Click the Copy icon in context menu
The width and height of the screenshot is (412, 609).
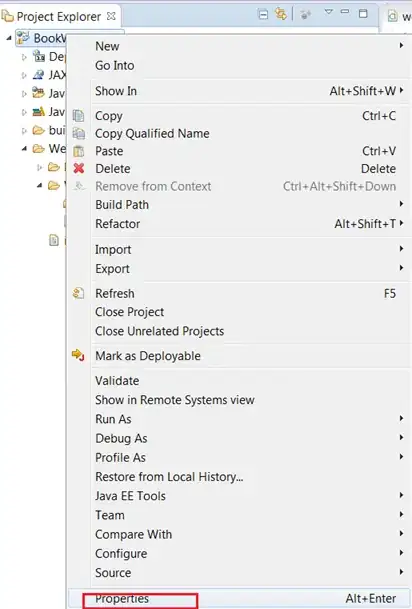pyautogui.click(x=78, y=116)
